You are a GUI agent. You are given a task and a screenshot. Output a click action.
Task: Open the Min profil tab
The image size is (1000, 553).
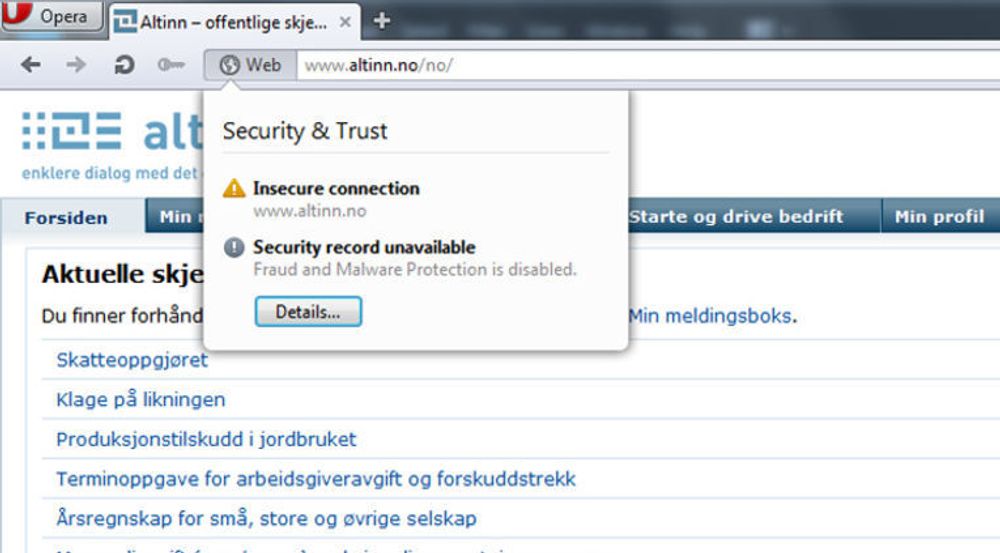pos(939,217)
